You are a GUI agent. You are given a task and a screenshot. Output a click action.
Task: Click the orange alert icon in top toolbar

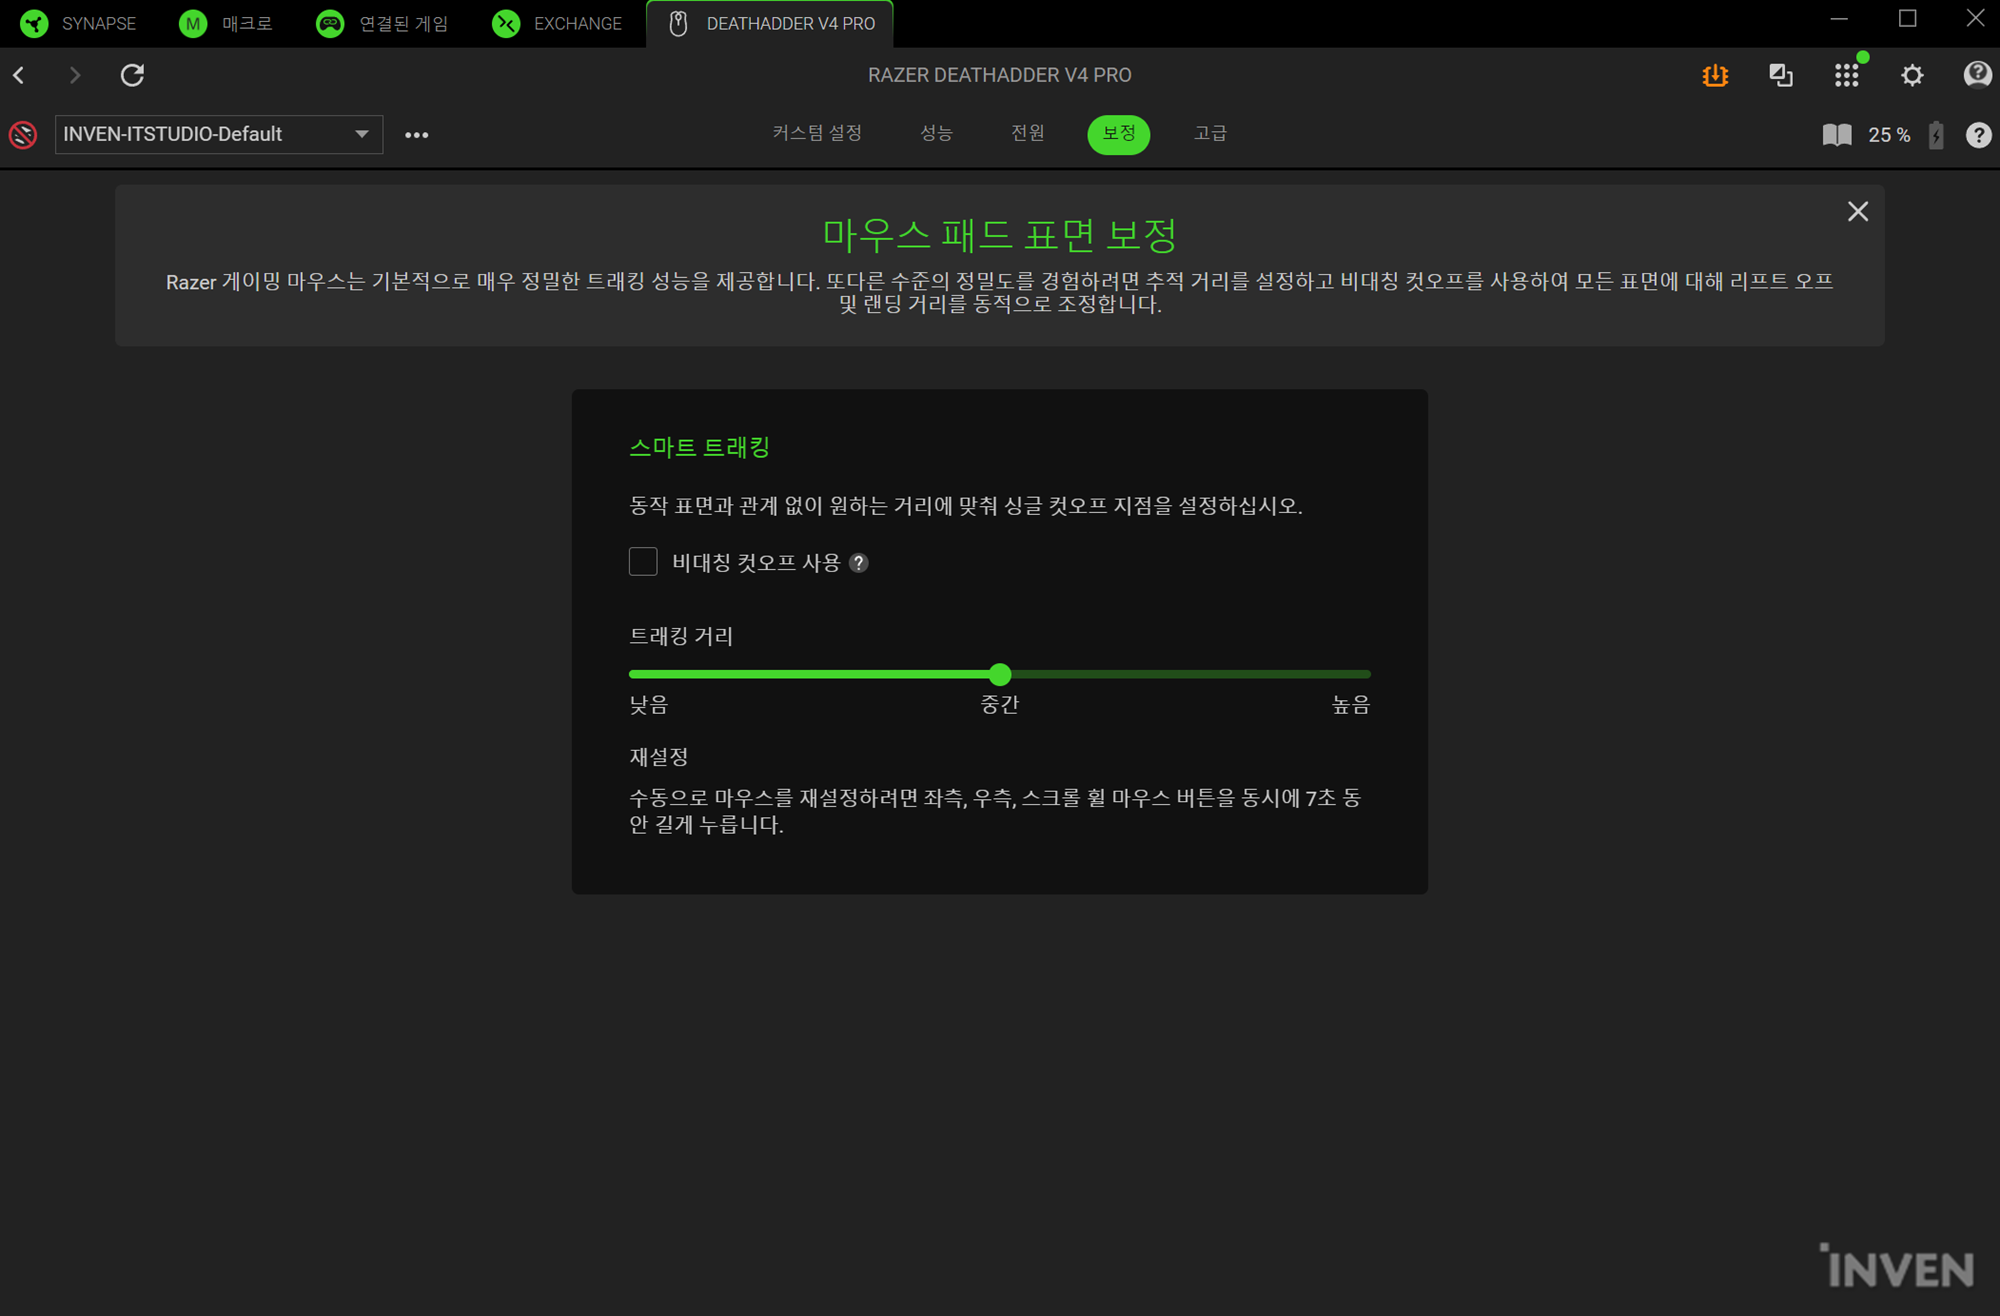1715,75
